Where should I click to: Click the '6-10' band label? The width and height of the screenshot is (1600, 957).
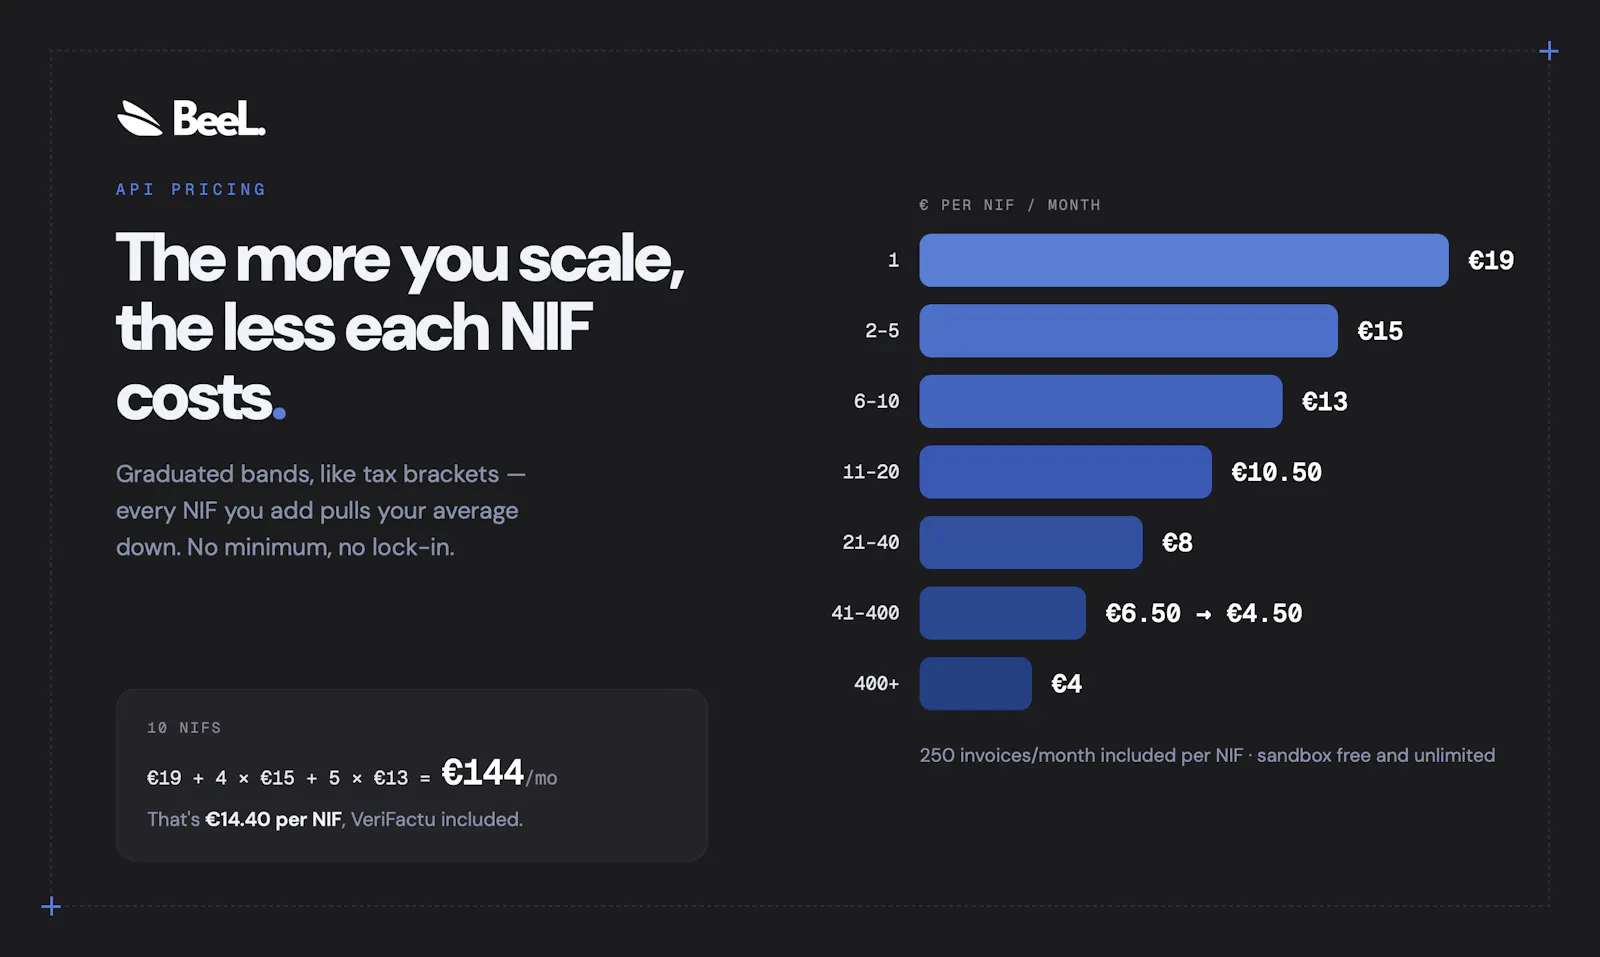point(876,401)
